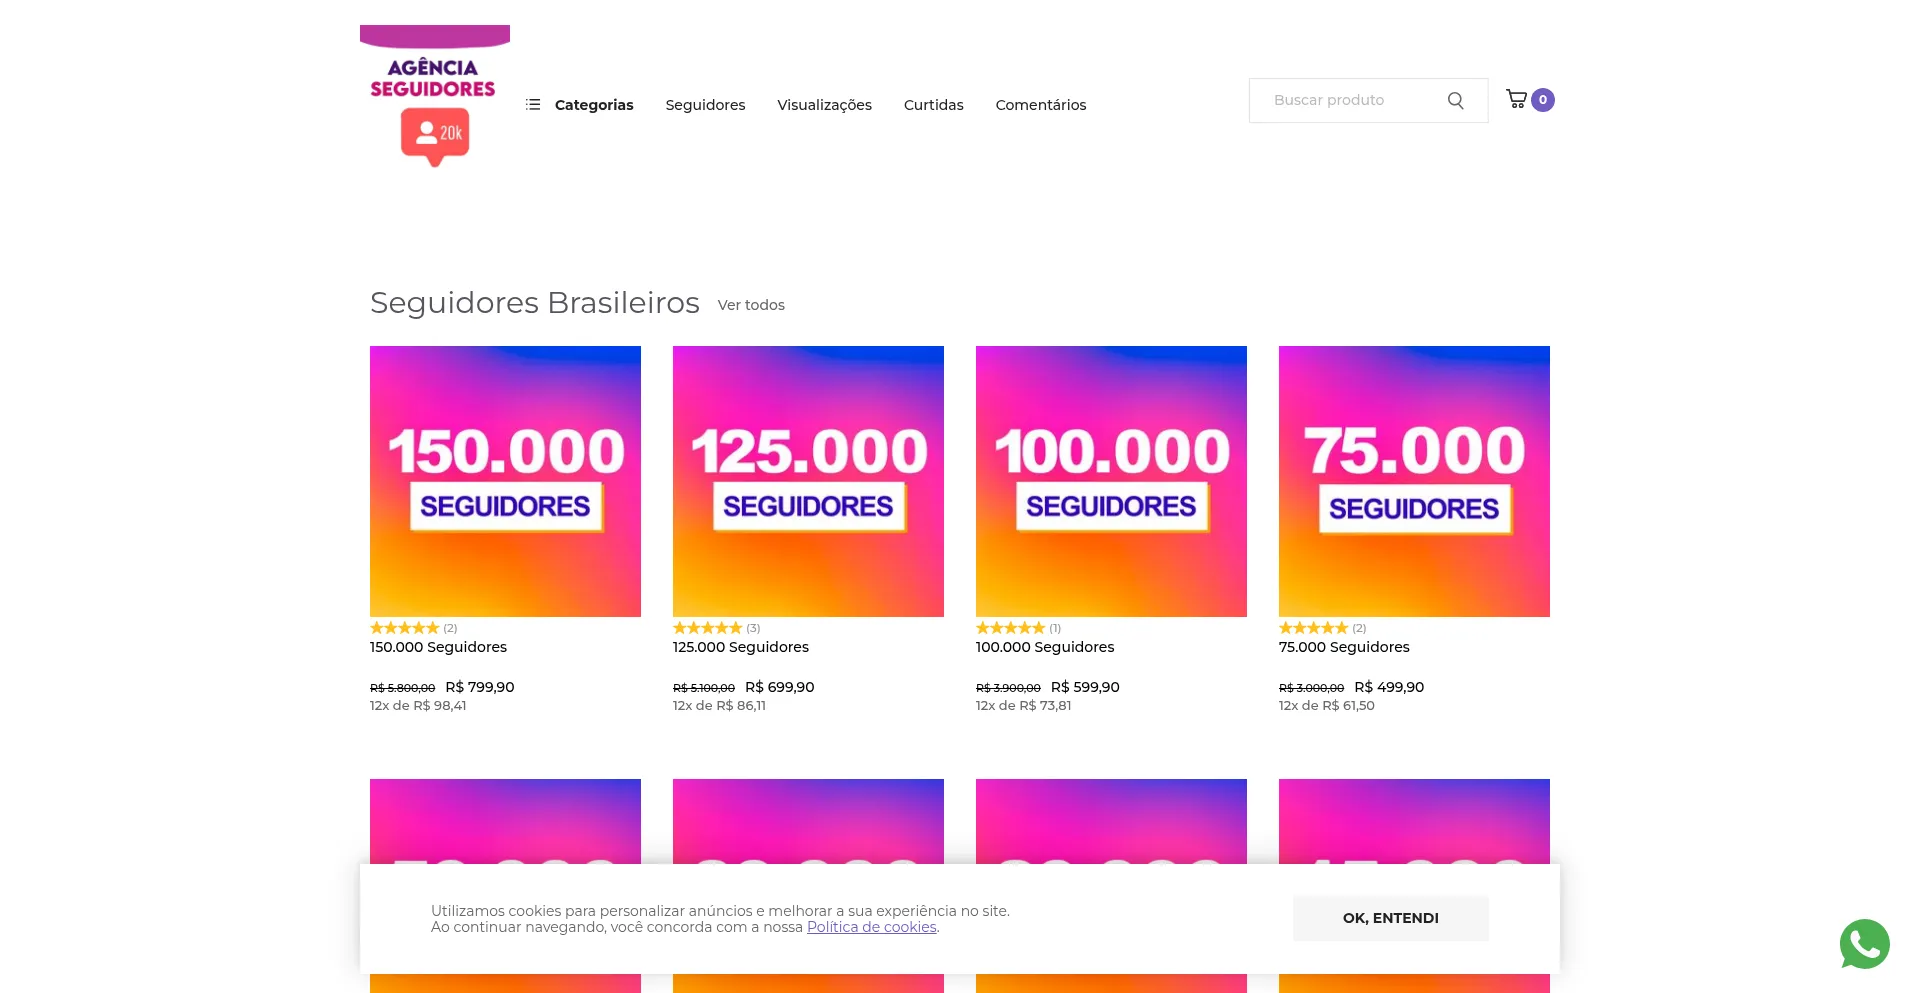This screenshot has width=1920, height=993.
Task: Click the R$ 799,90 price
Action: 480,687
